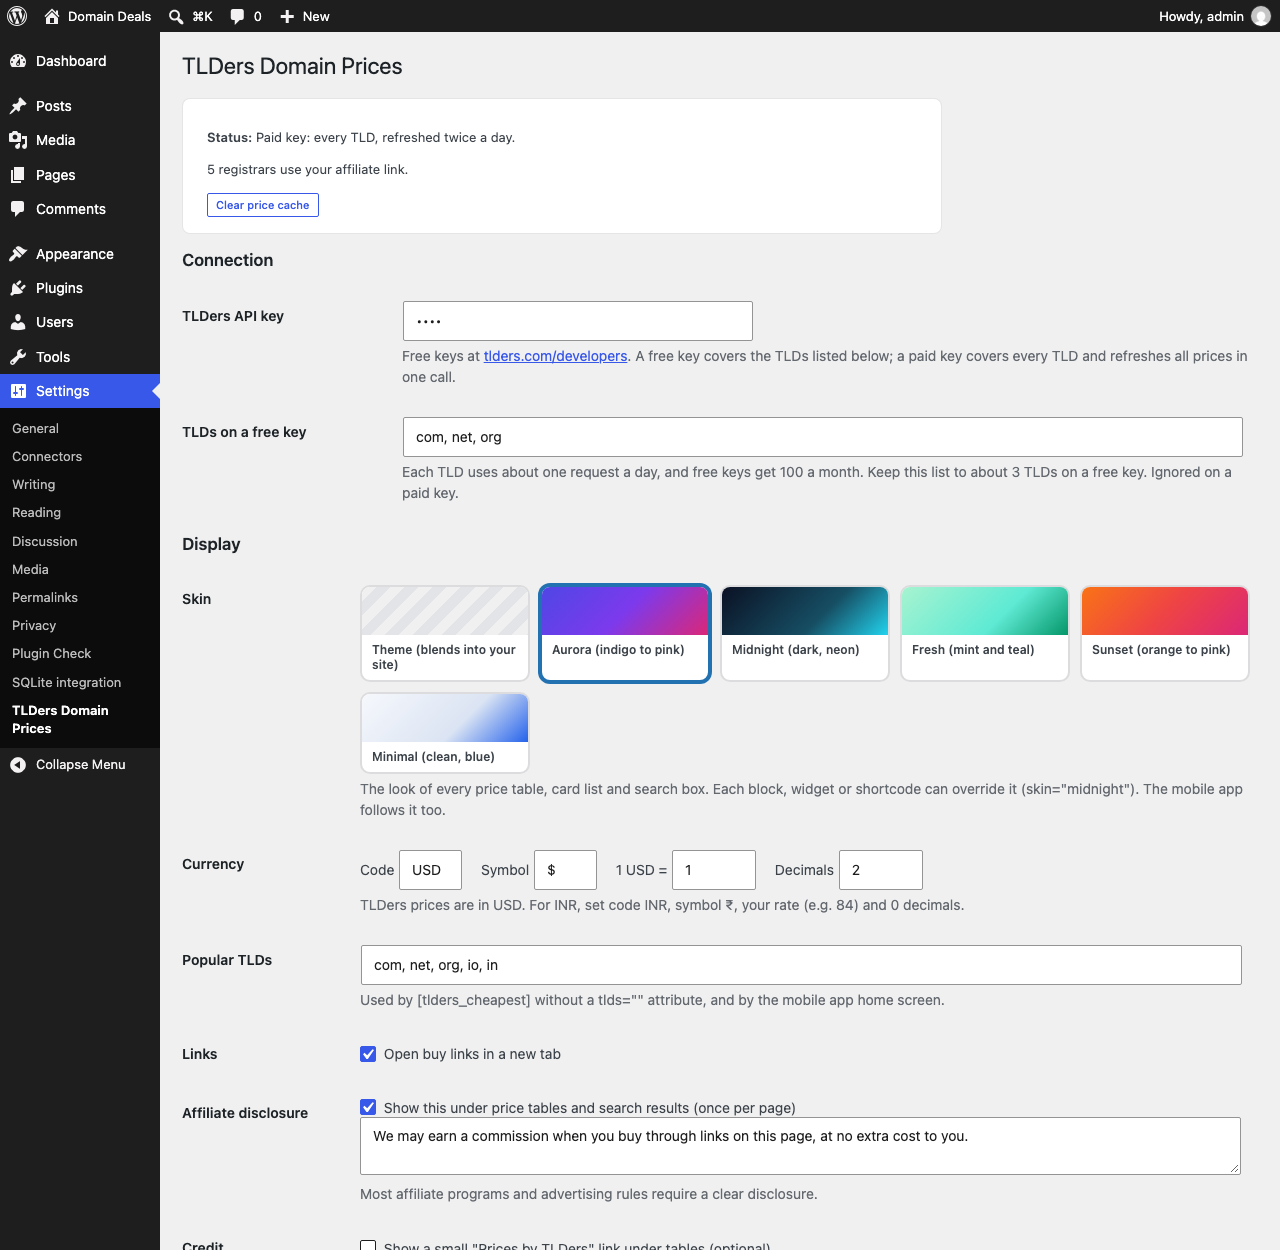Open the Privacy settings link
The height and width of the screenshot is (1250, 1280).
34,625
